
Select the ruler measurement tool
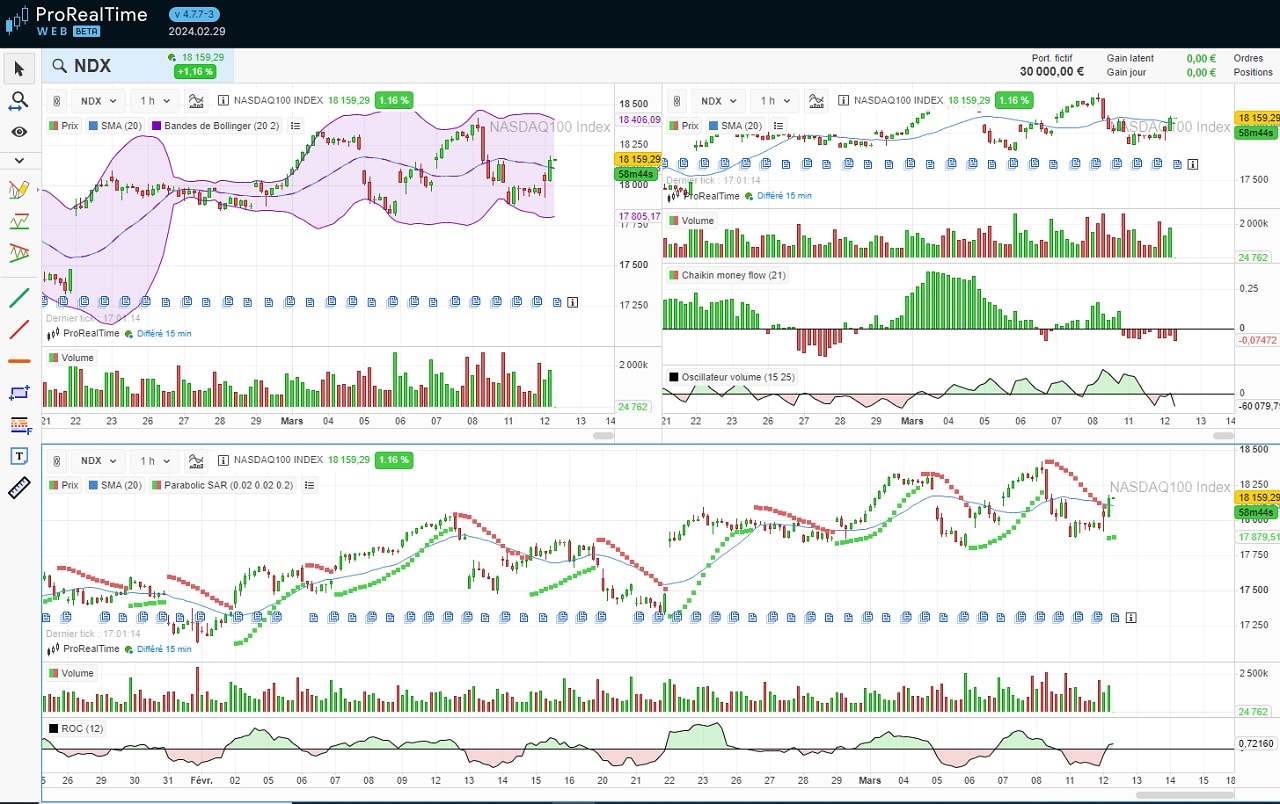tap(19, 488)
